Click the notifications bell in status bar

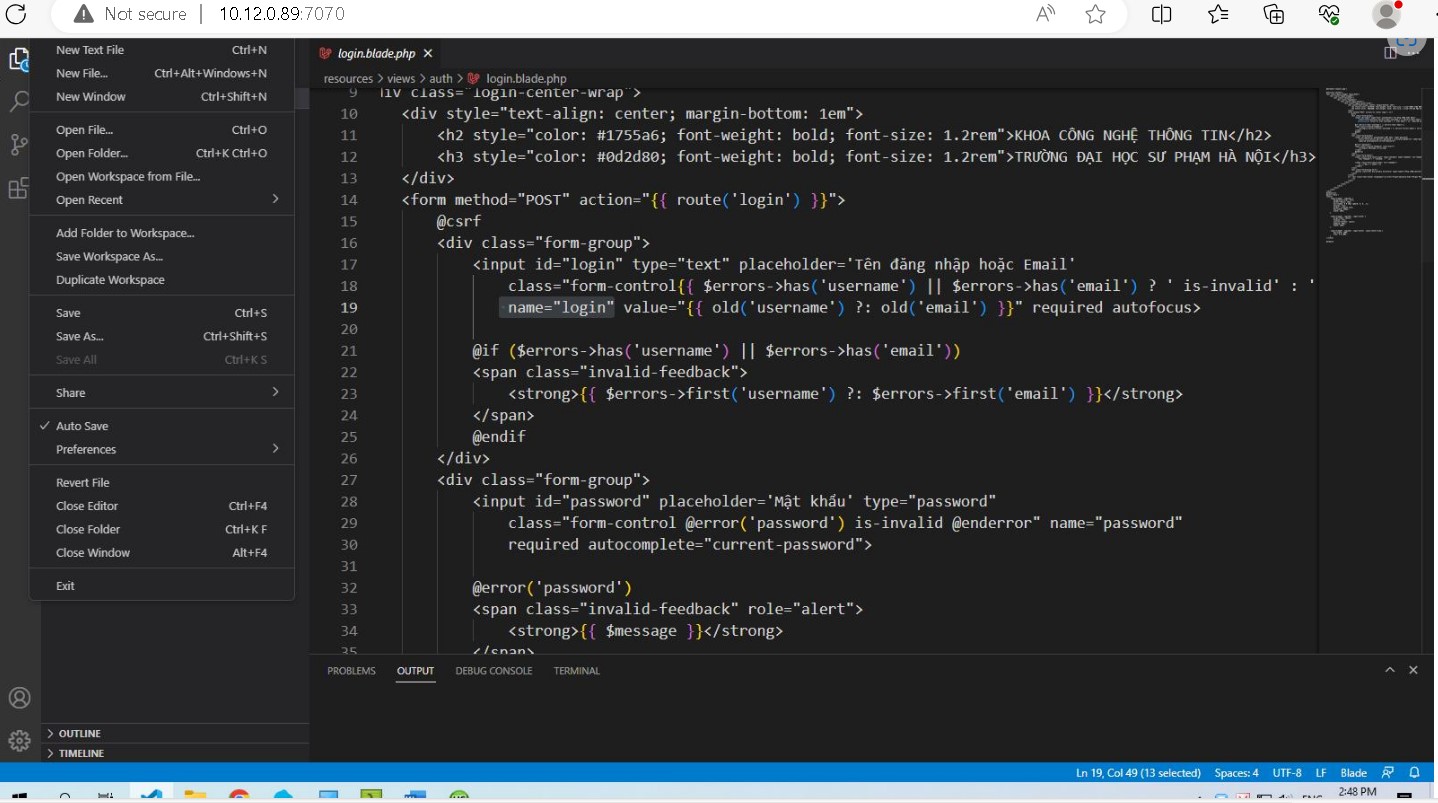(x=1414, y=773)
